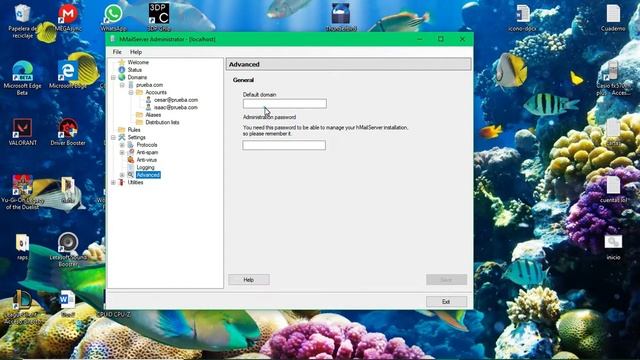The width and height of the screenshot is (640, 360).
Task: Select the Status tree entry label
Action: (x=135, y=70)
